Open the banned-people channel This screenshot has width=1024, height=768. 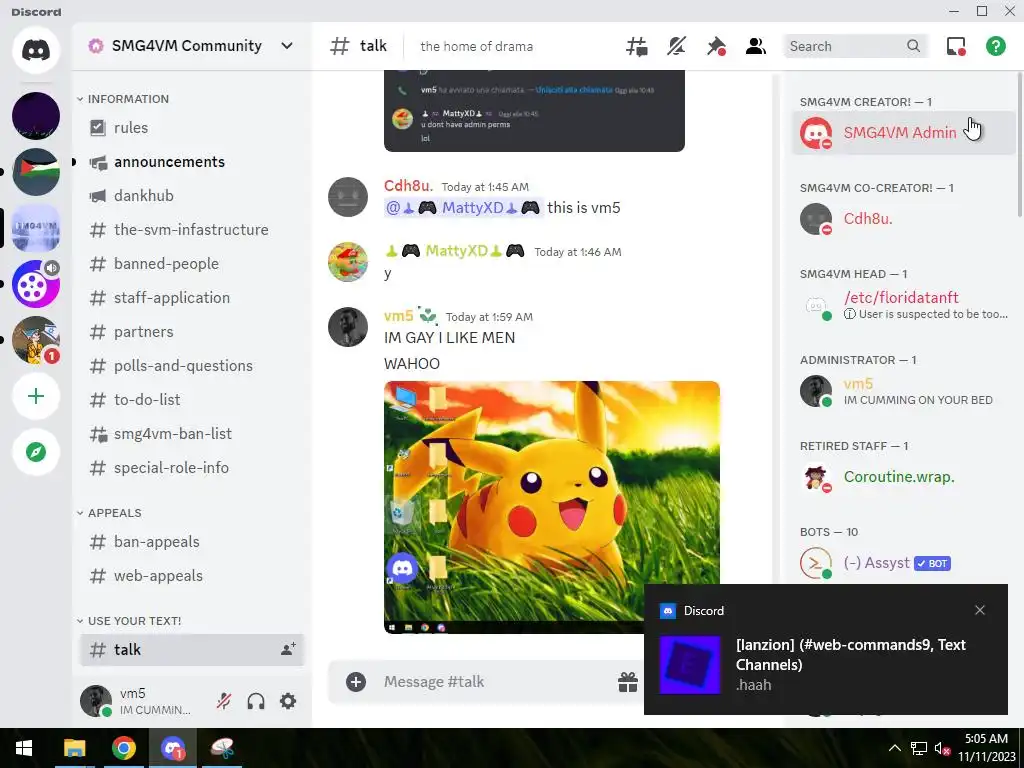(x=191, y=263)
